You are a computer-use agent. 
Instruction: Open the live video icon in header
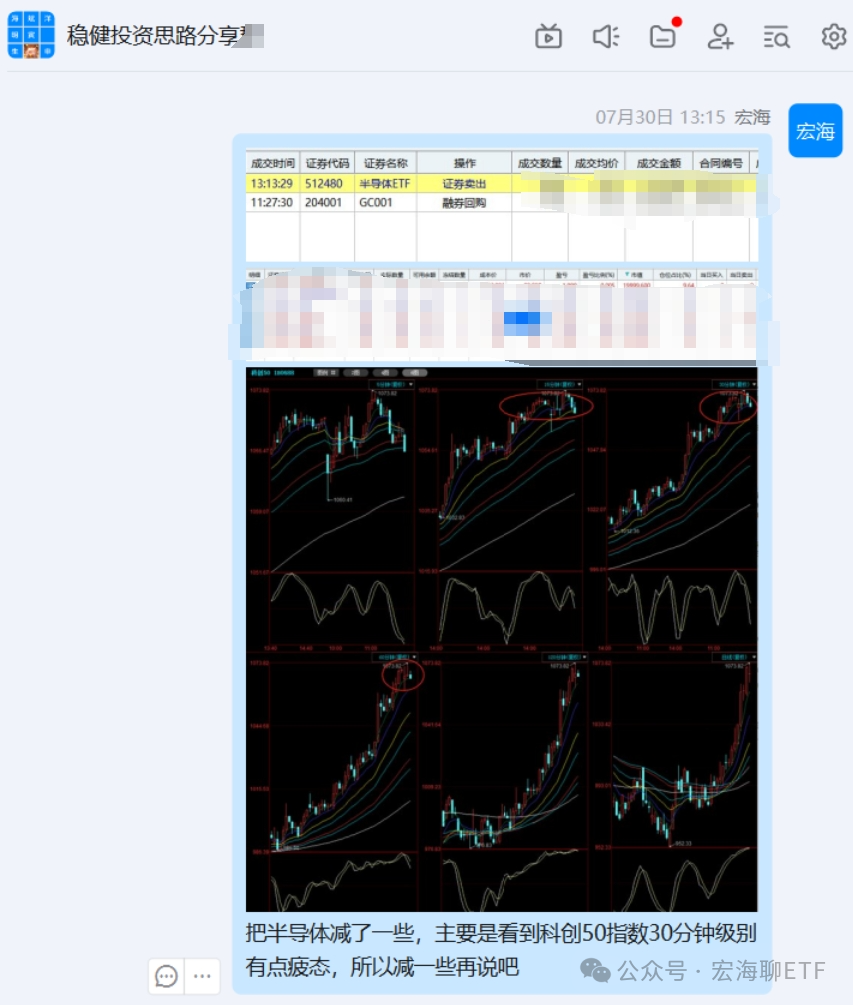[549, 37]
